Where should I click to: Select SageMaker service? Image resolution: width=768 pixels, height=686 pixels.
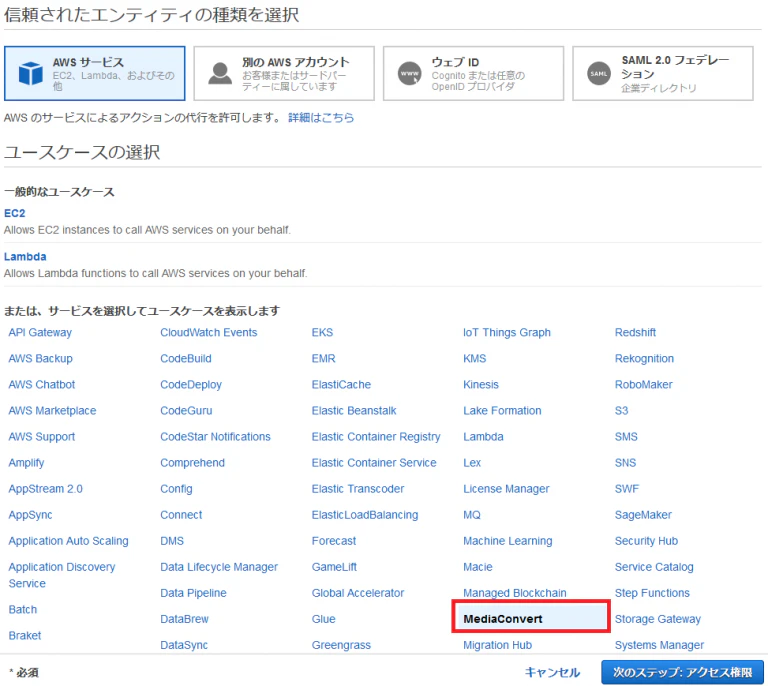(x=643, y=515)
